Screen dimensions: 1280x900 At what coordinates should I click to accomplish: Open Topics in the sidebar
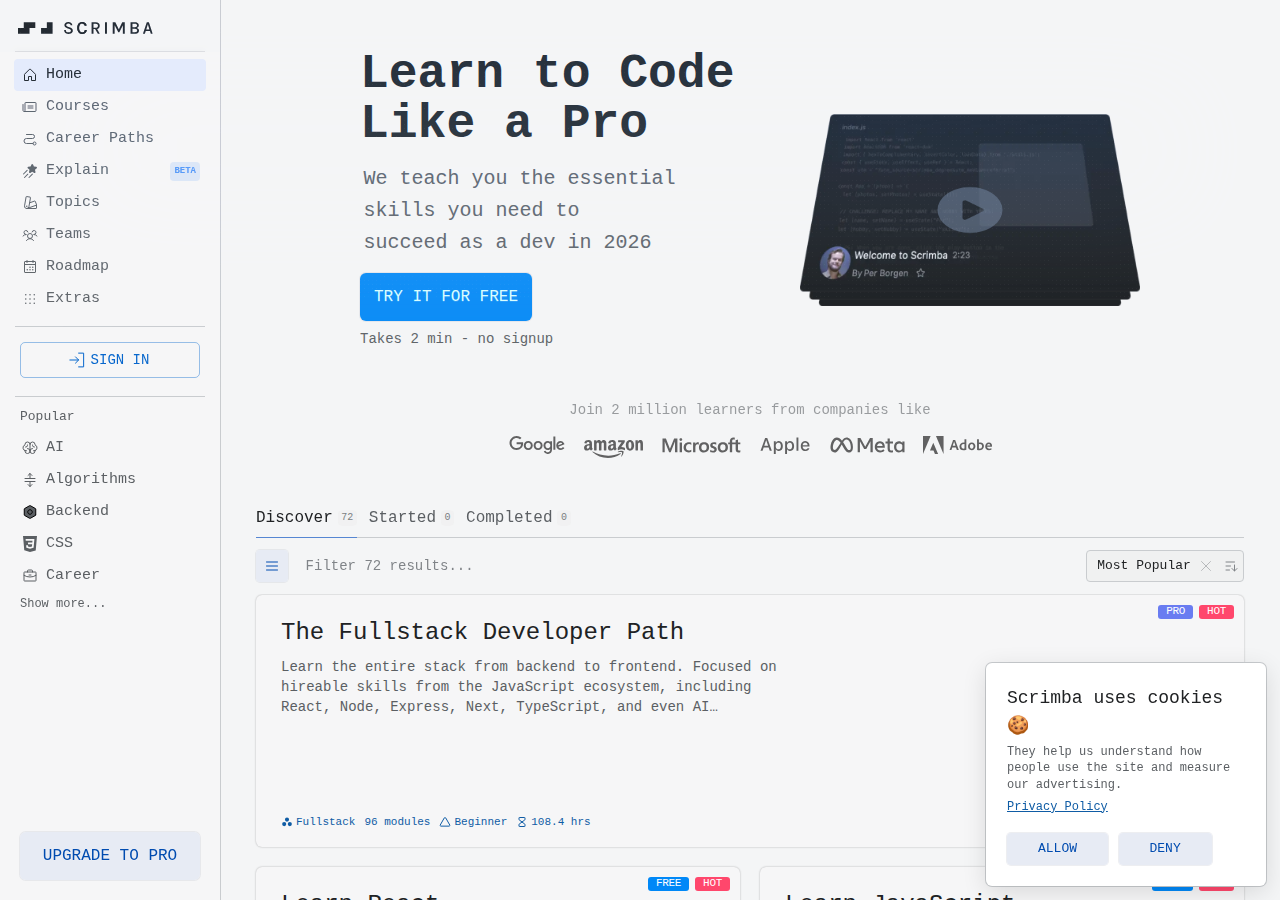click(x=110, y=203)
